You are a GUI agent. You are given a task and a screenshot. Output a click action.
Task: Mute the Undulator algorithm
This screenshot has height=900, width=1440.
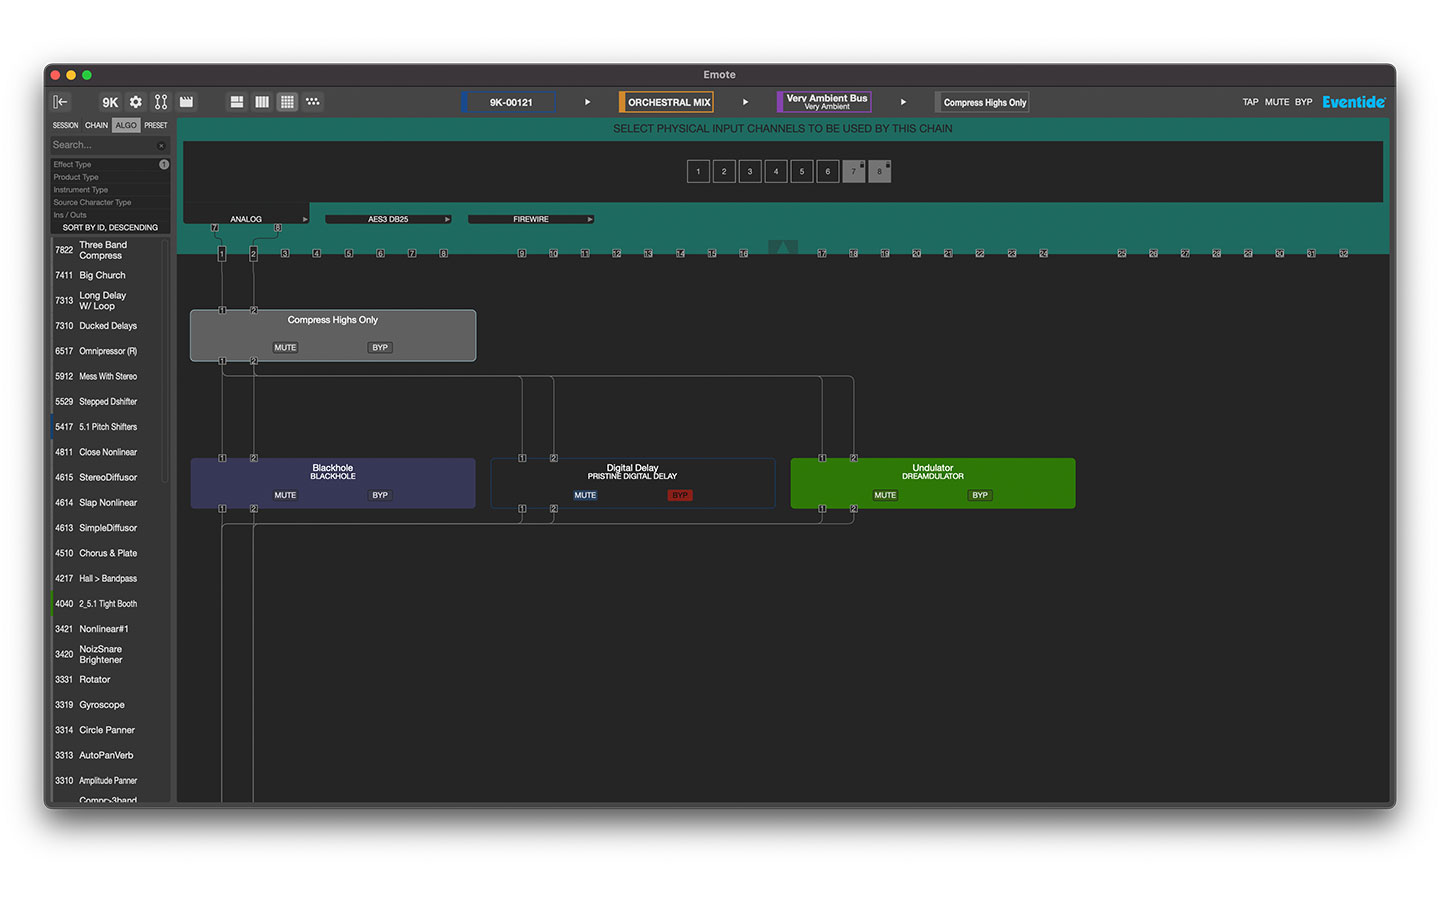click(x=885, y=495)
